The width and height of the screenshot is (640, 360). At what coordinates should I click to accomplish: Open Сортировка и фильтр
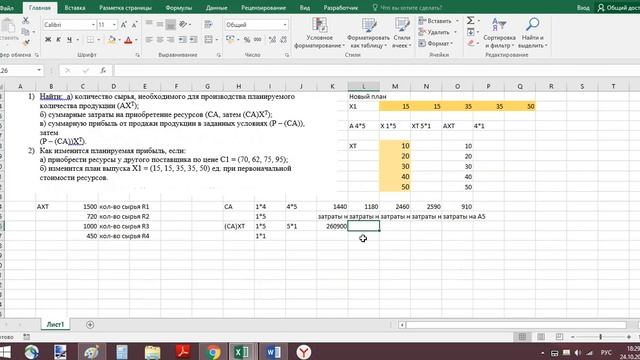[500, 33]
